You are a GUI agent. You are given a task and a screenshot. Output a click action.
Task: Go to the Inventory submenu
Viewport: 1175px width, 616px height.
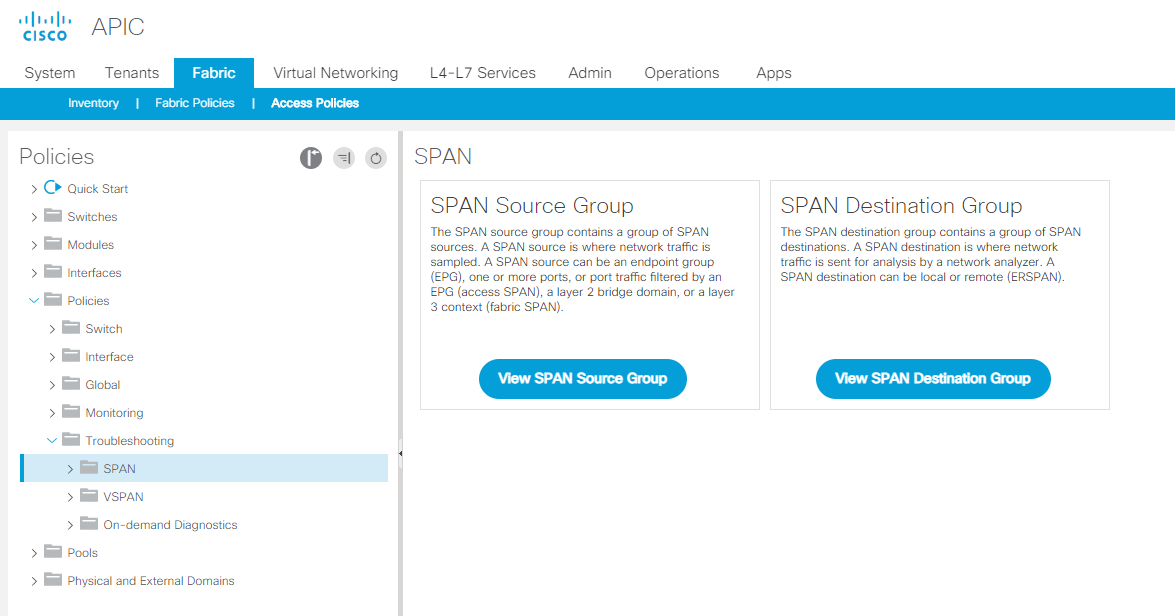click(x=94, y=103)
